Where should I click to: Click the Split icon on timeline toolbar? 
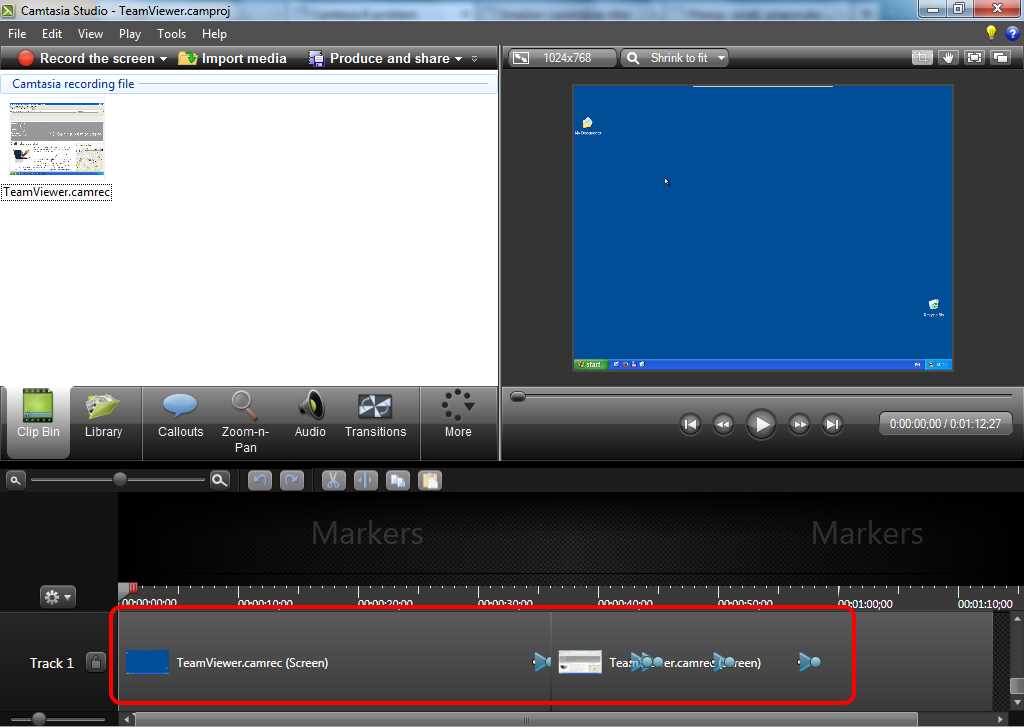coord(366,481)
